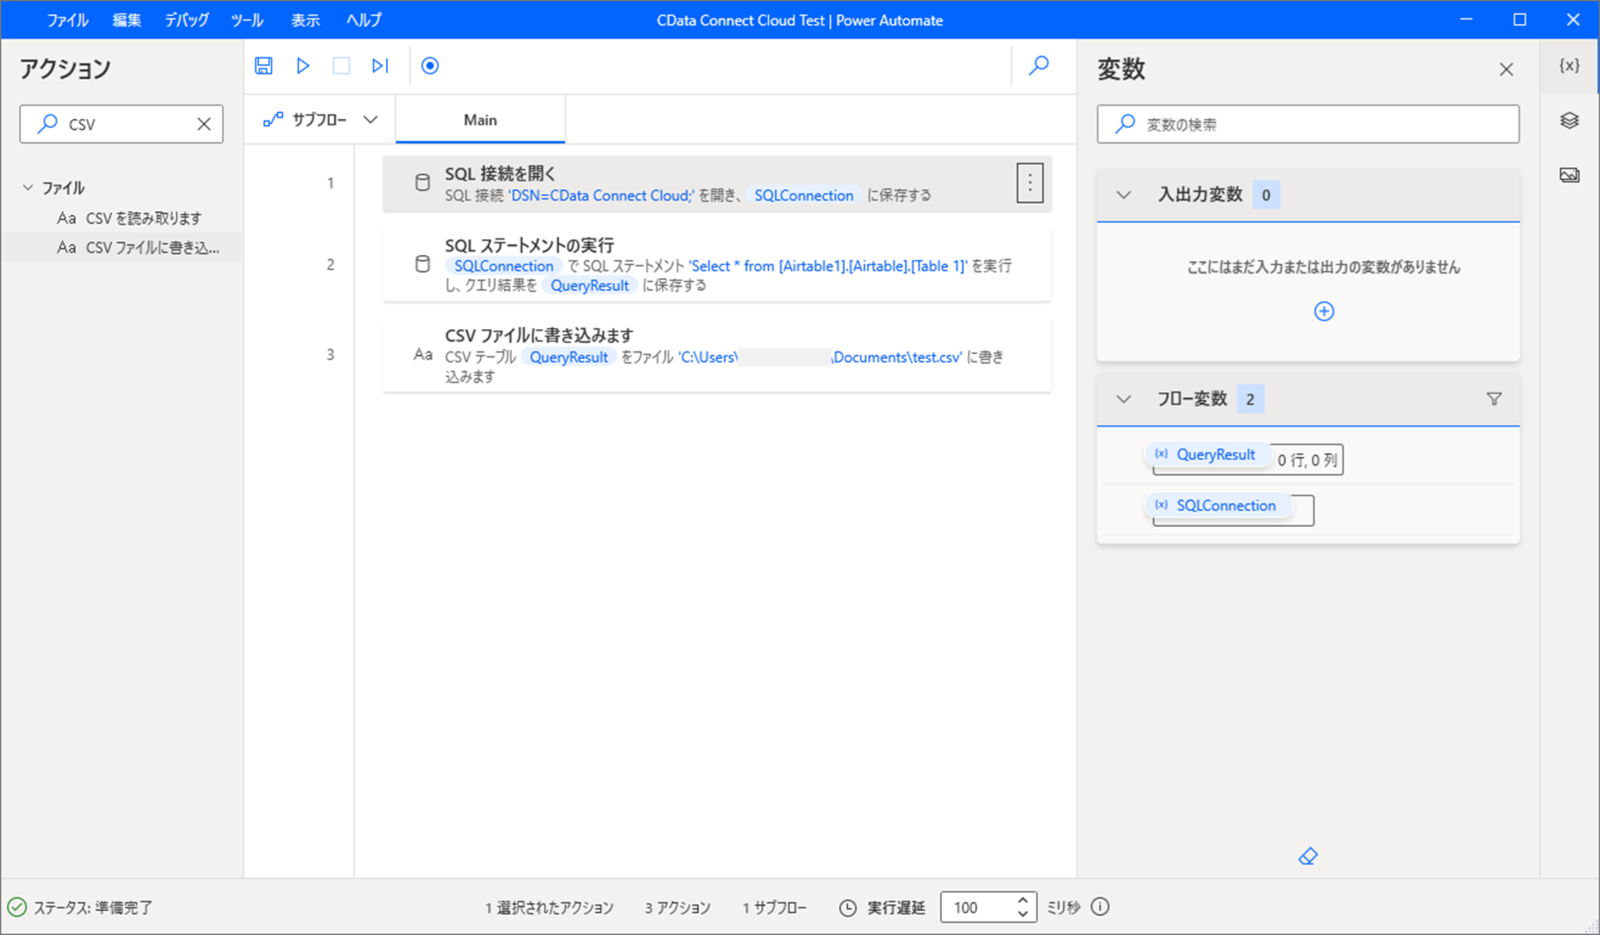
Task: Toggle the filter on フロー変数
Action: (x=1494, y=398)
